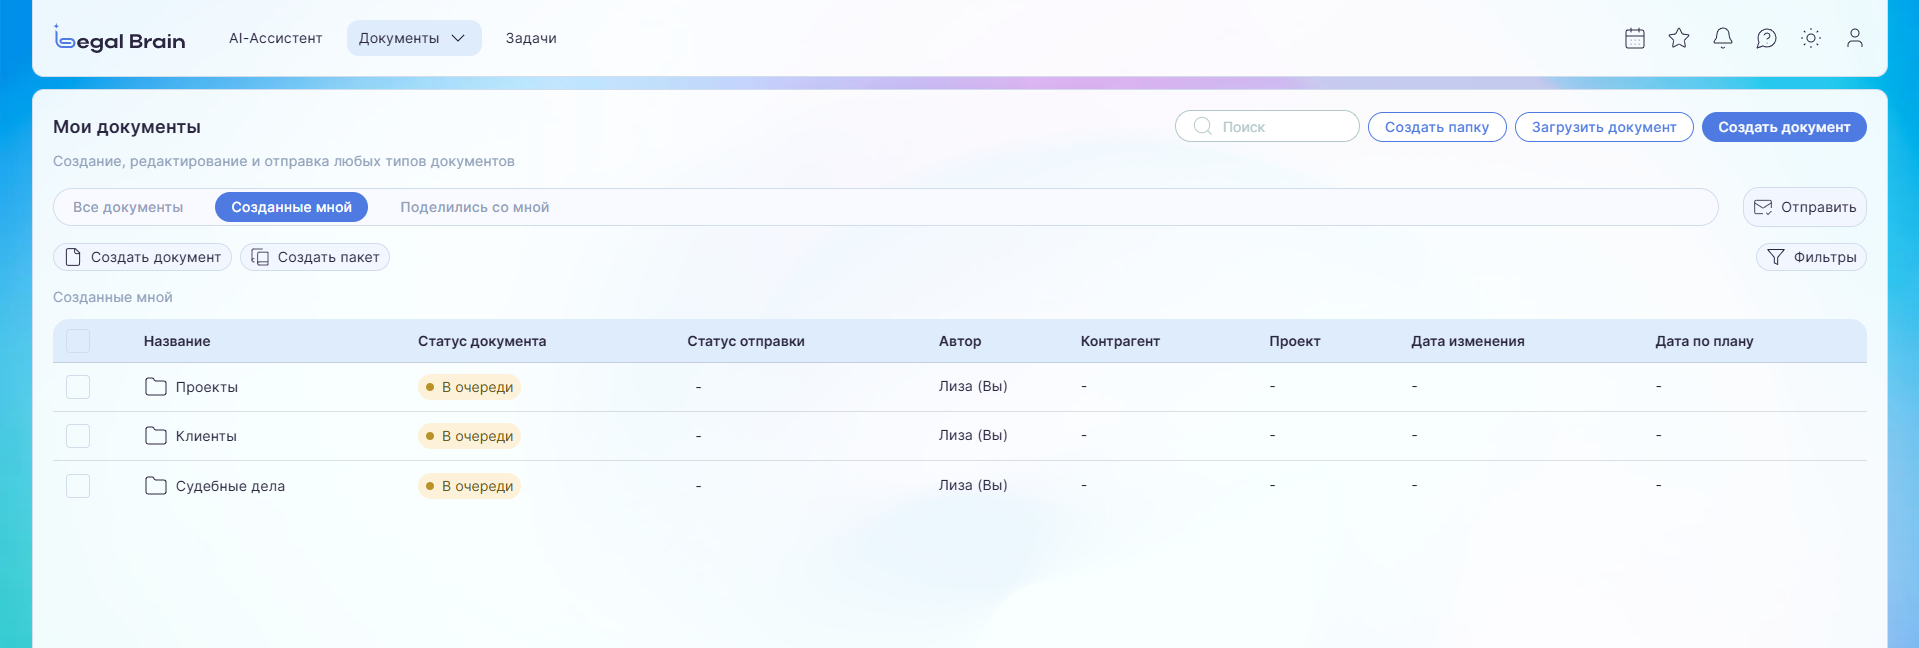Open the Фильтры filter panel
Screen dimensions: 1919x648
pyautogui.click(x=1811, y=257)
